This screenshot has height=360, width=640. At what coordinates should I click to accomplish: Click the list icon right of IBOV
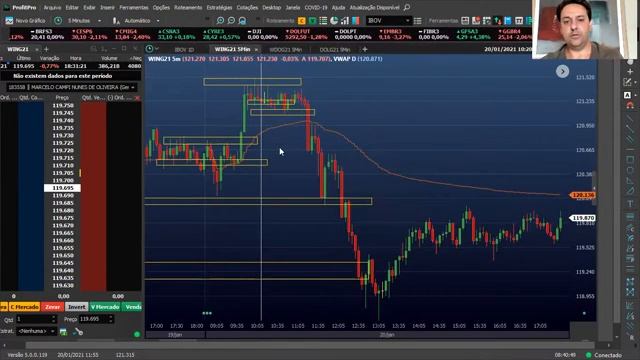[418, 21]
